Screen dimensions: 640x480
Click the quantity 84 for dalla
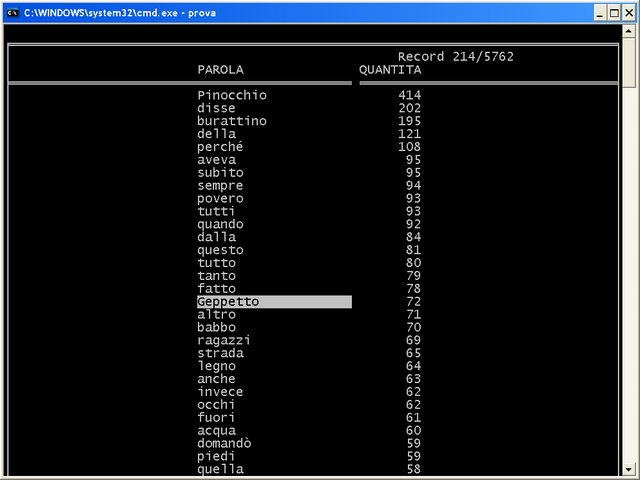[413, 237]
